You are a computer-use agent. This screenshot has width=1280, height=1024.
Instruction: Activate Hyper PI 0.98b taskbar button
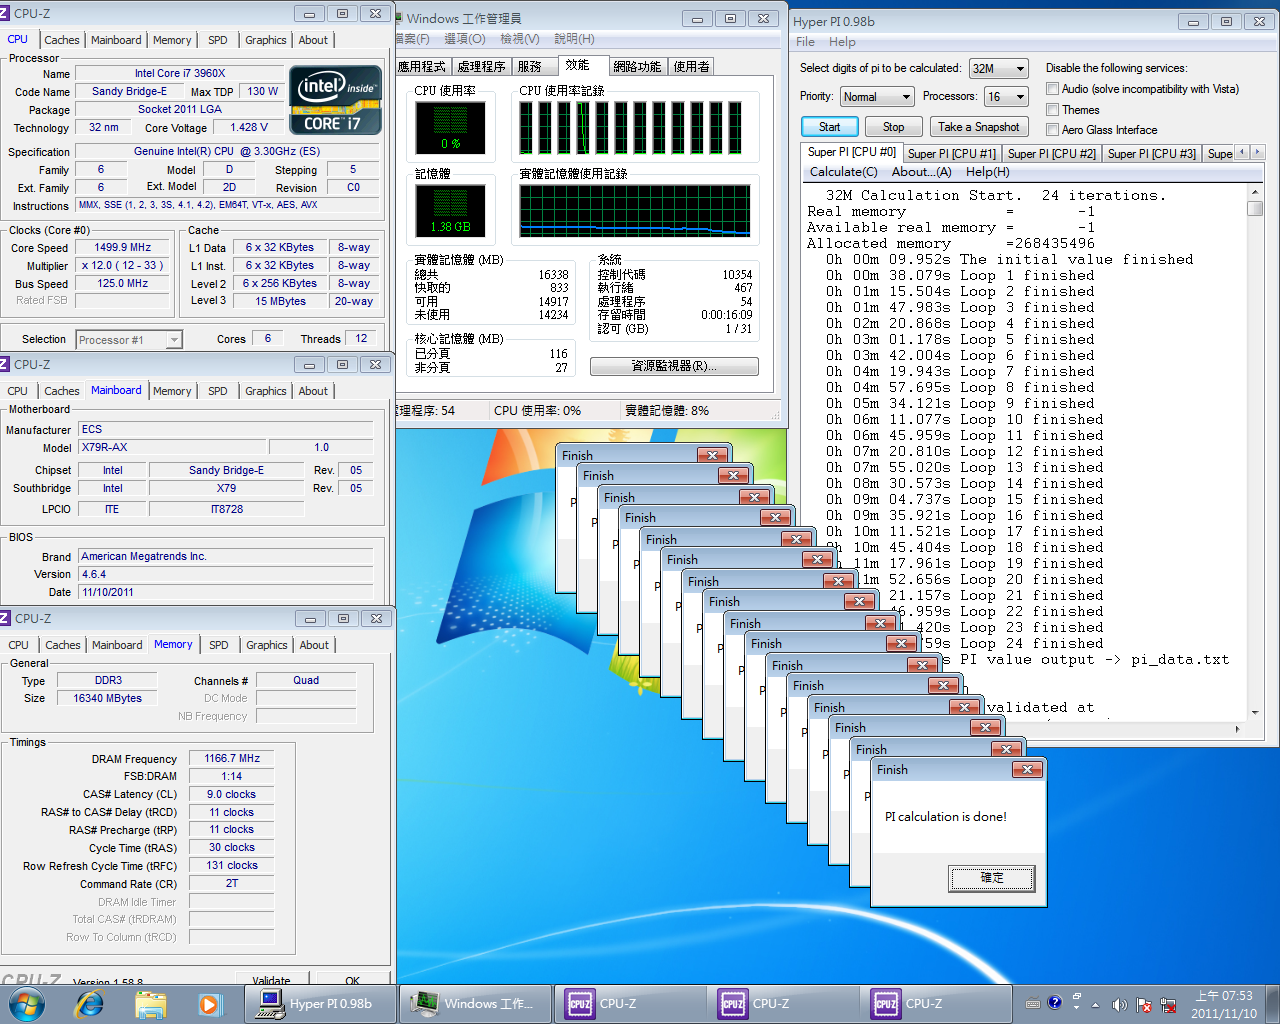(x=319, y=1003)
